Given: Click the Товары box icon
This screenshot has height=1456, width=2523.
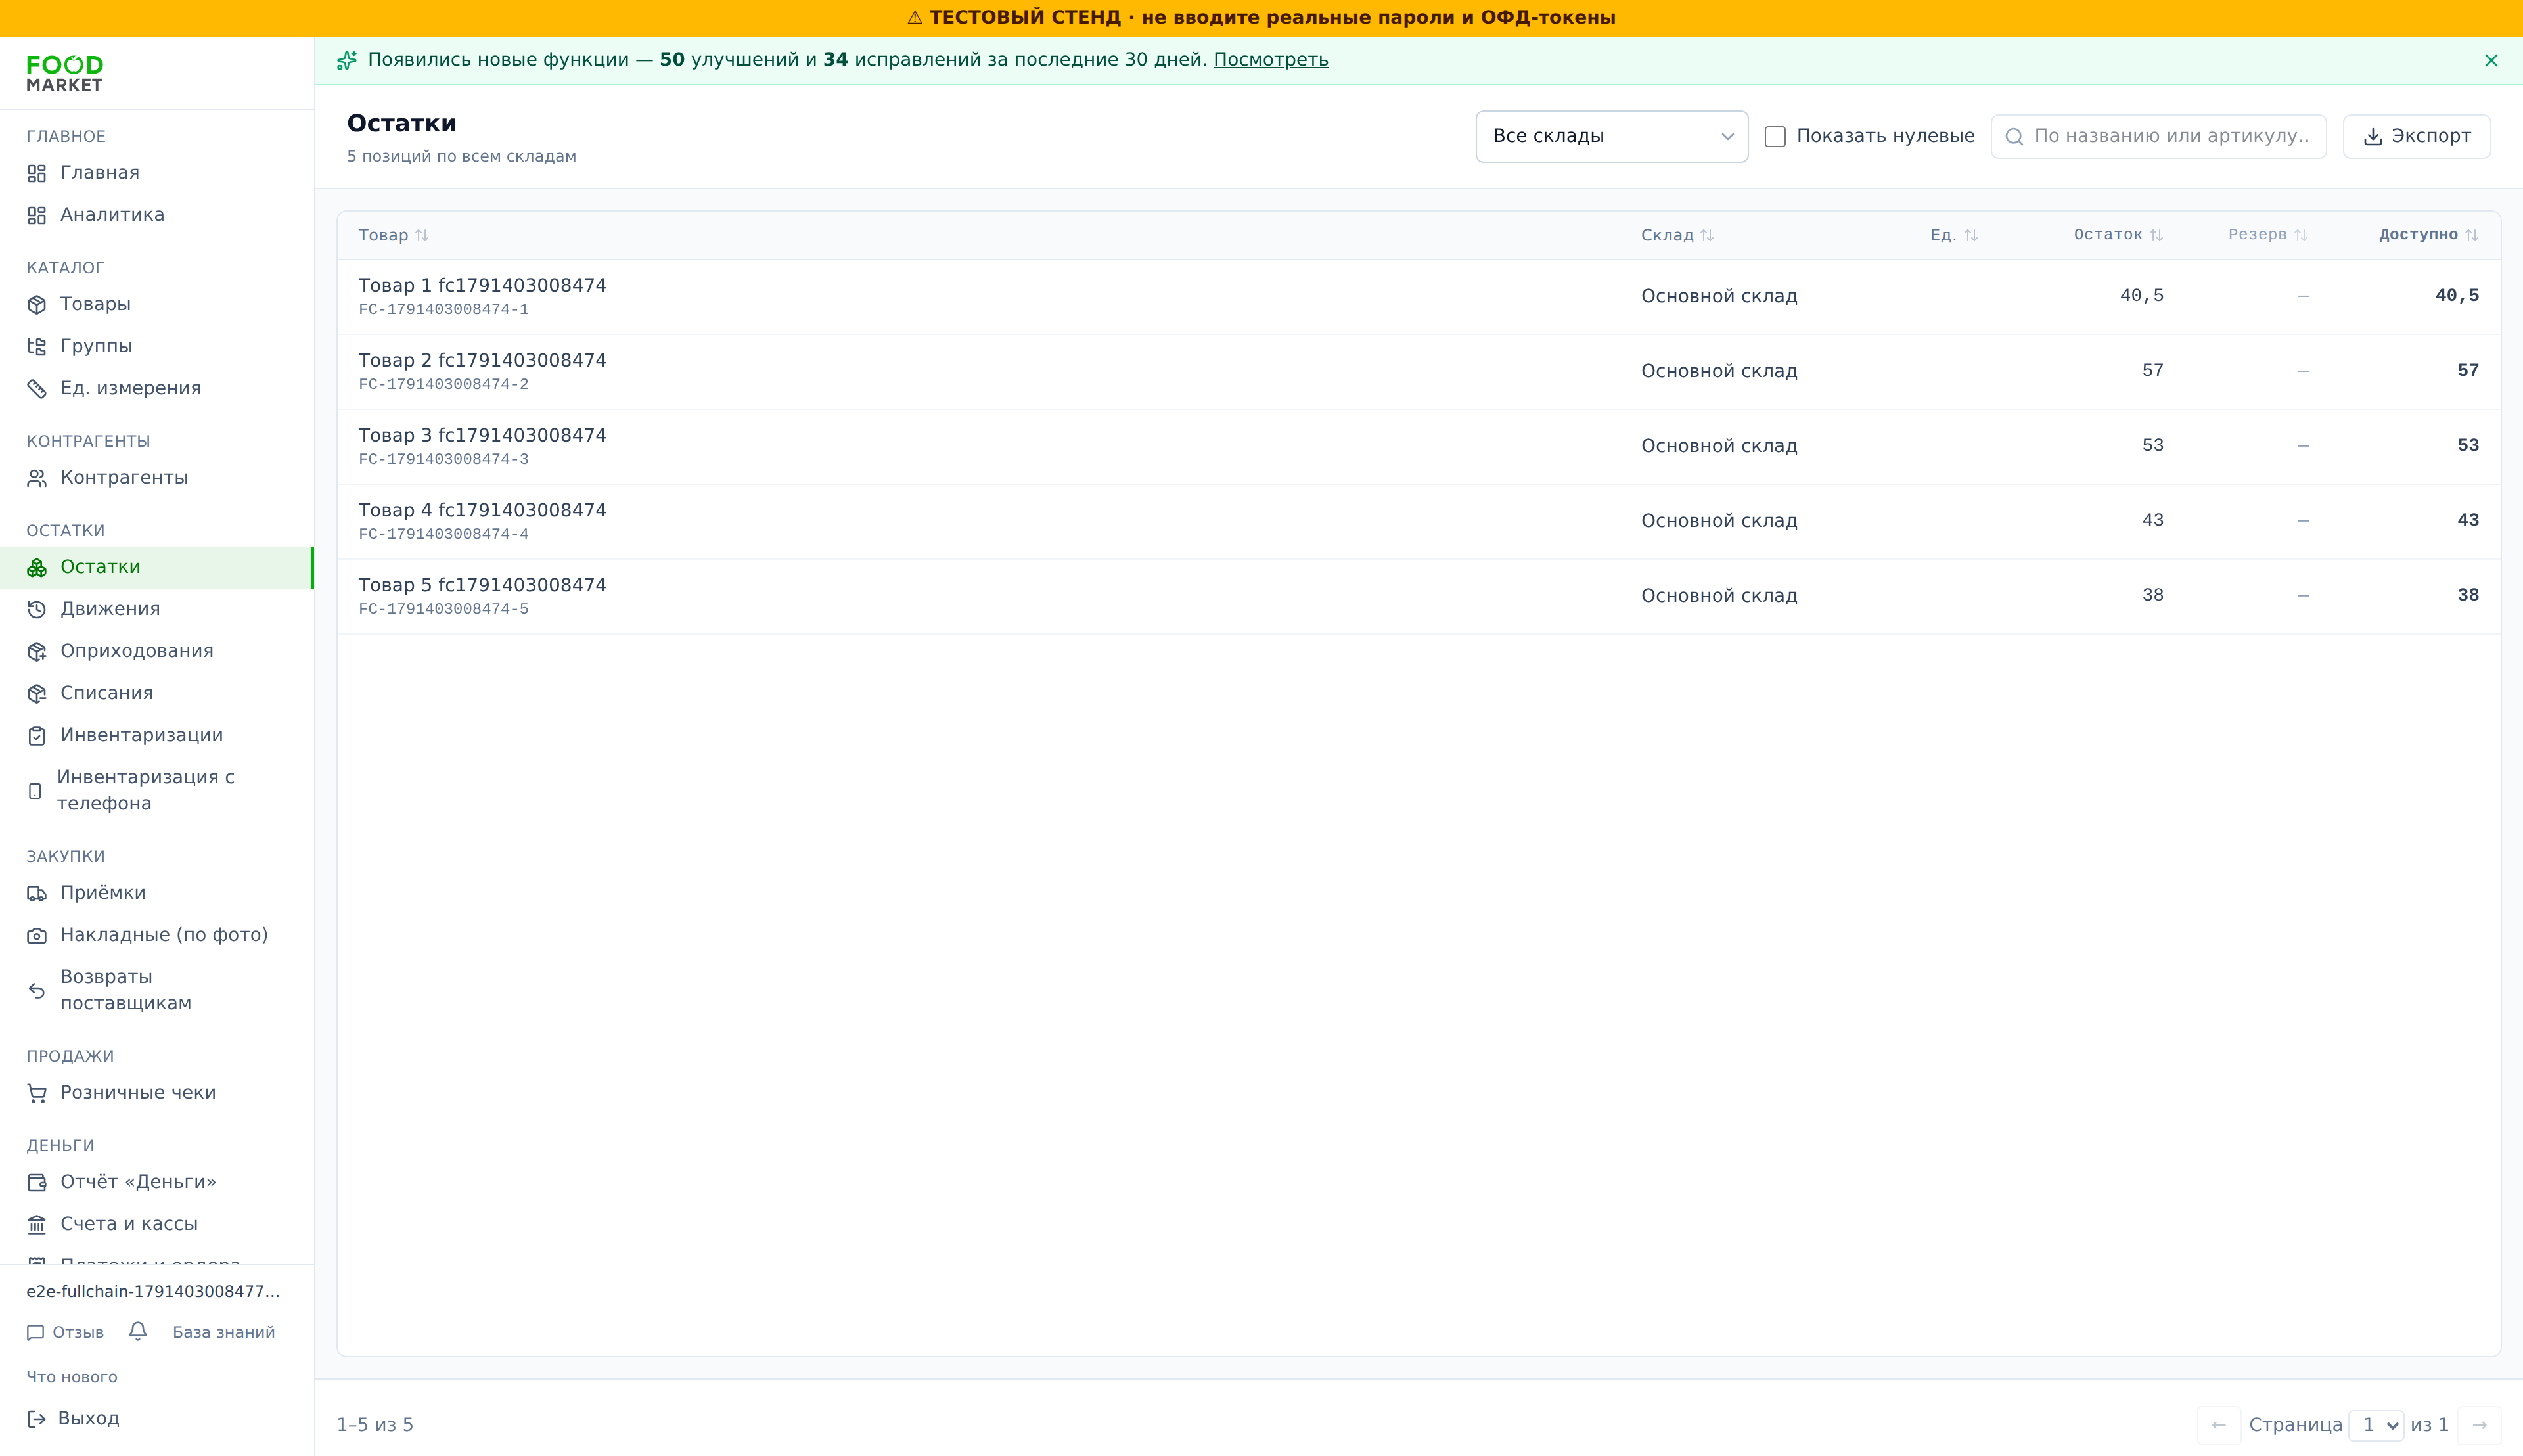Looking at the screenshot, I should [x=37, y=305].
